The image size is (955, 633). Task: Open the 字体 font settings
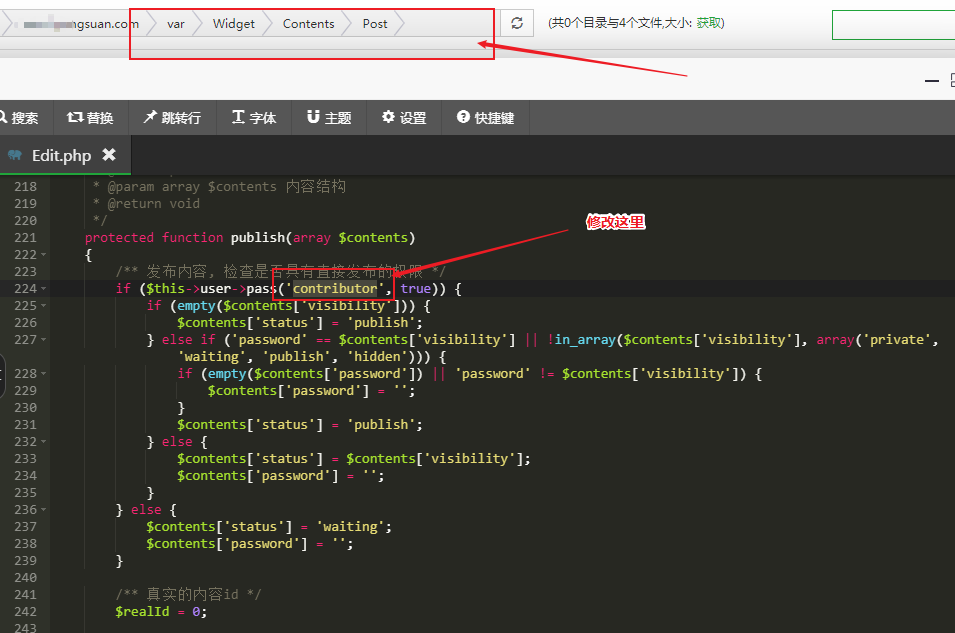click(254, 118)
